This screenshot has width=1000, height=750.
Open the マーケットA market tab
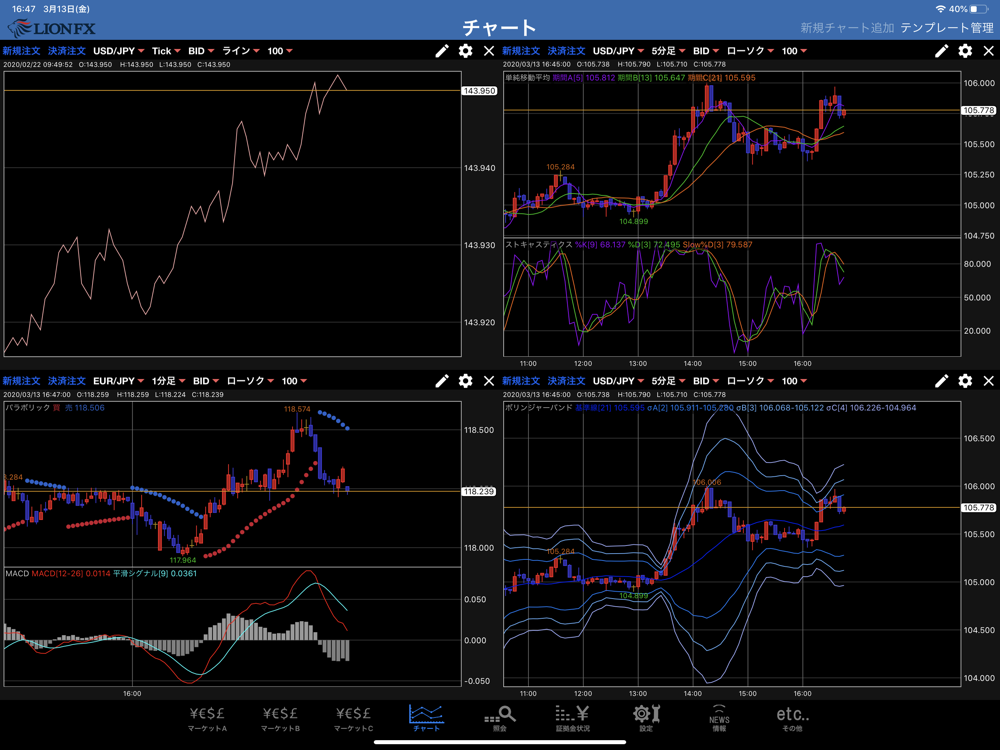[207, 718]
